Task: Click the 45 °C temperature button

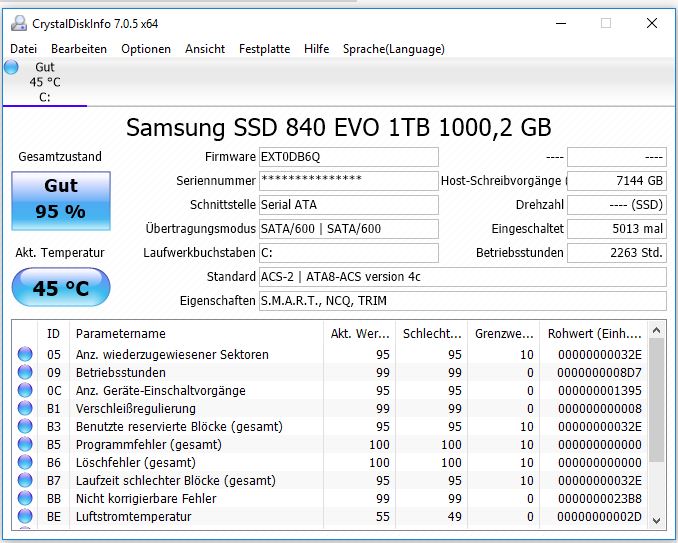Action: pyautogui.click(x=61, y=287)
